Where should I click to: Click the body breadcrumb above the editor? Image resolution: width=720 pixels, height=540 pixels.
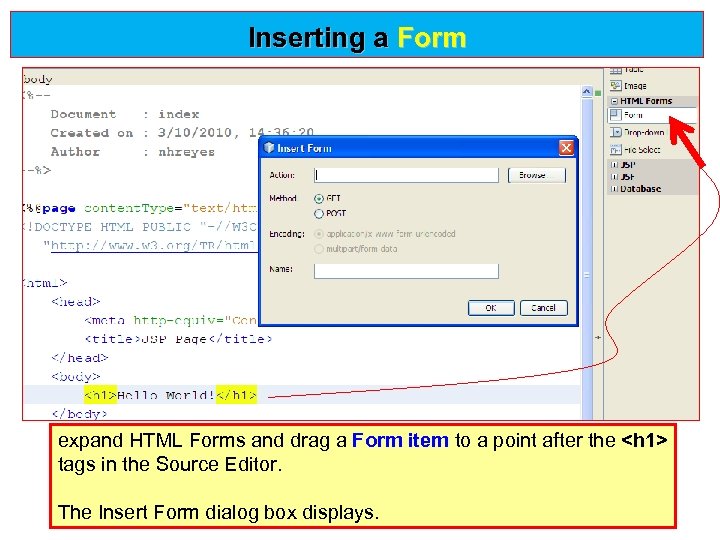pyautogui.click(x=38, y=79)
